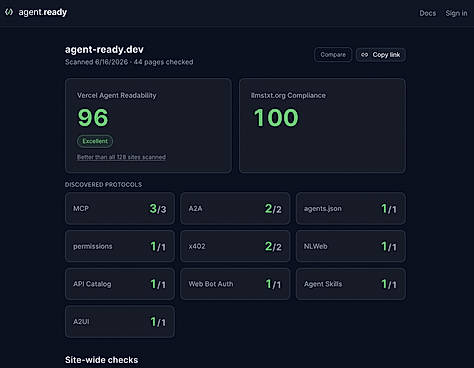Open the API Catalog protocol card
This screenshot has height=368, width=474.
[120, 284]
